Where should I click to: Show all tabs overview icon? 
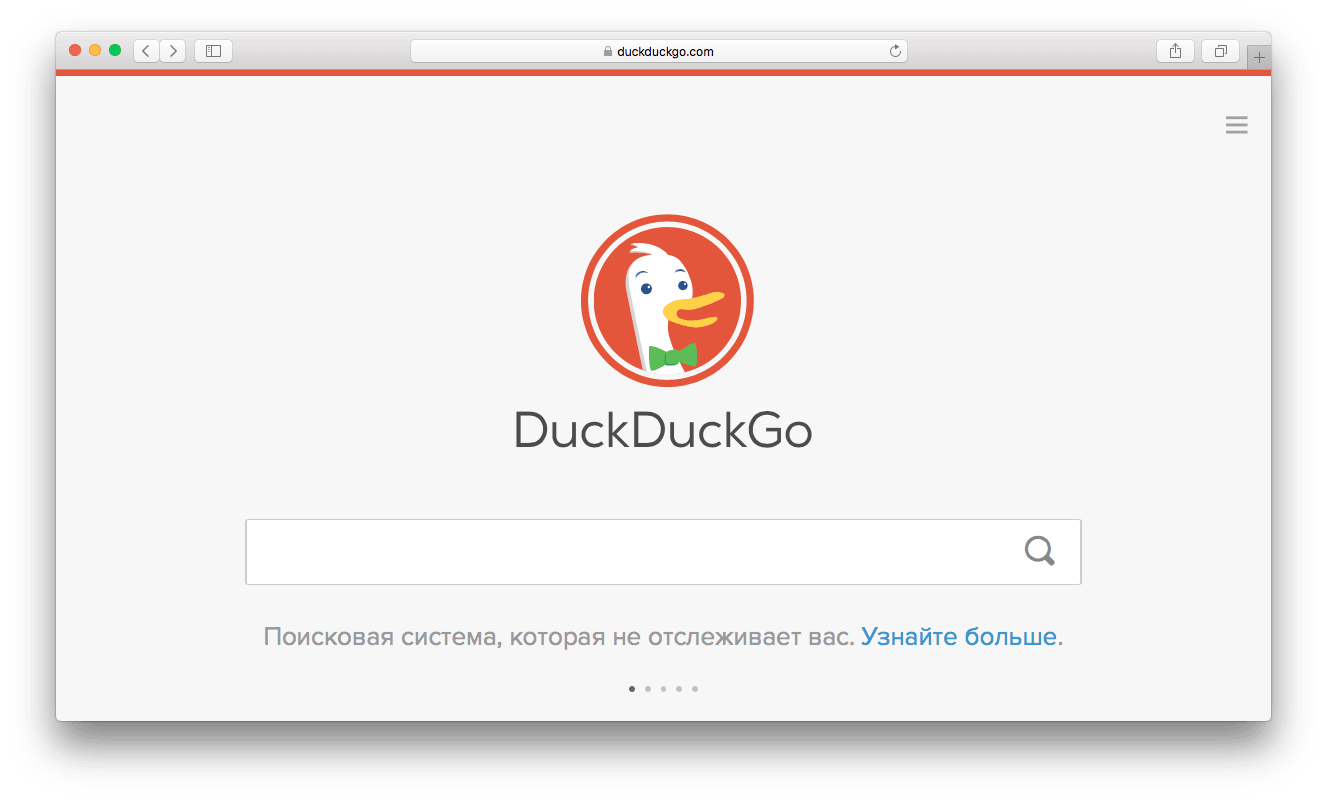(x=1221, y=51)
